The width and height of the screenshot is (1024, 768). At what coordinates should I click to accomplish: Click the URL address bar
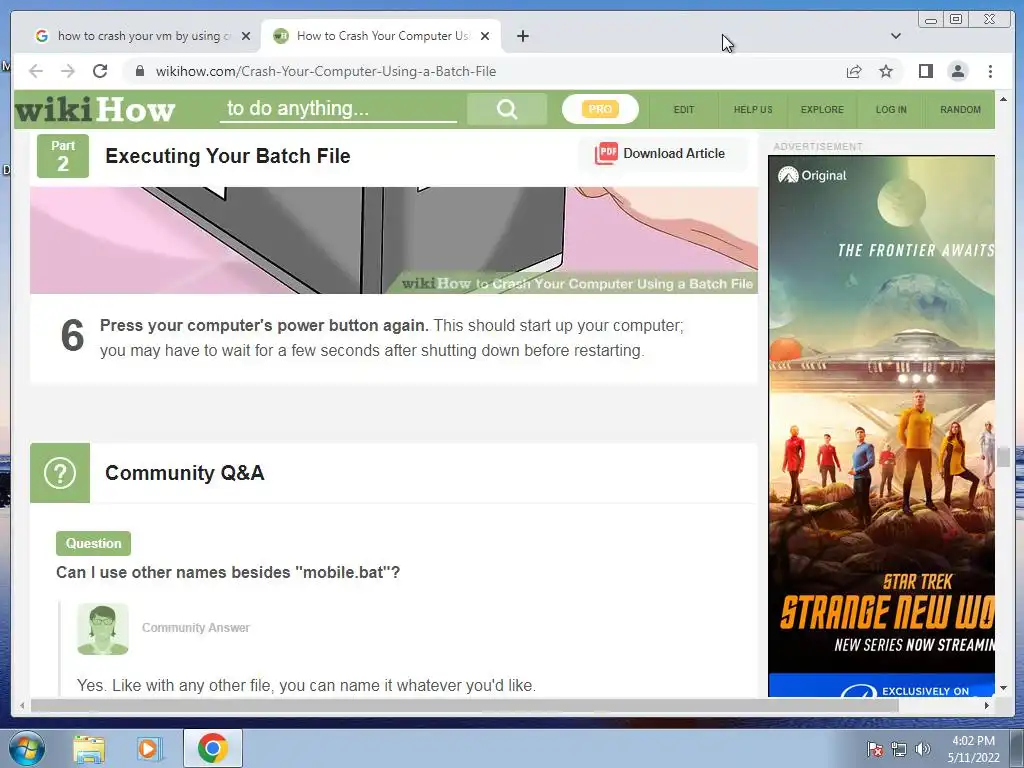(x=483, y=71)
